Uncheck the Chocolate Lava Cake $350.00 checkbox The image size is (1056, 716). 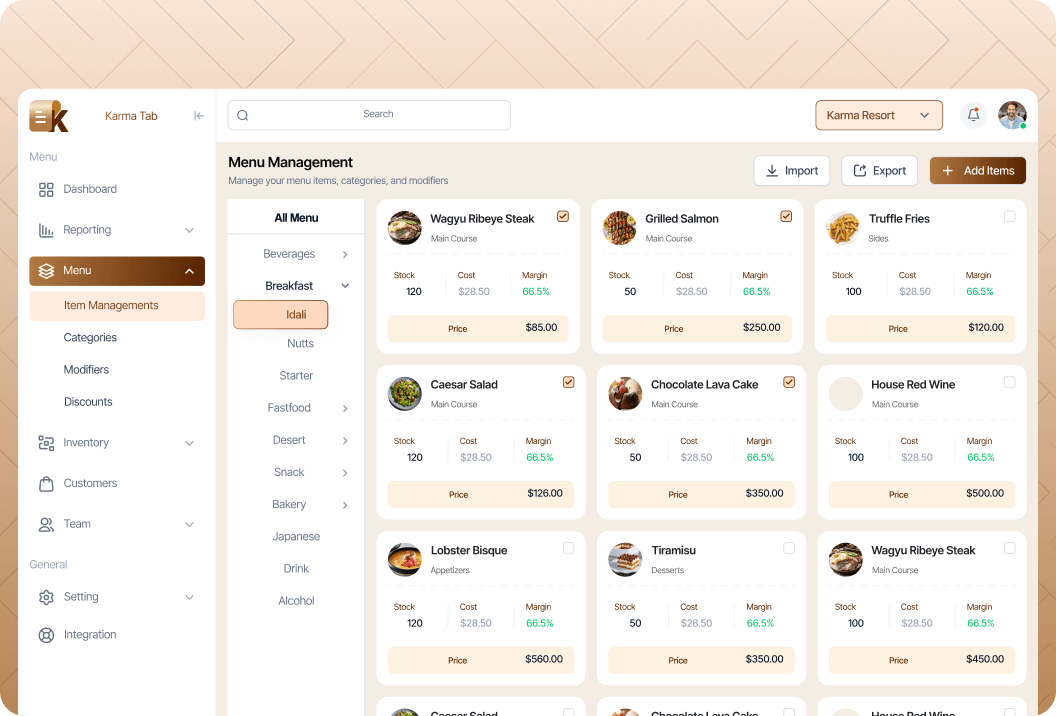tap(789, 382)
